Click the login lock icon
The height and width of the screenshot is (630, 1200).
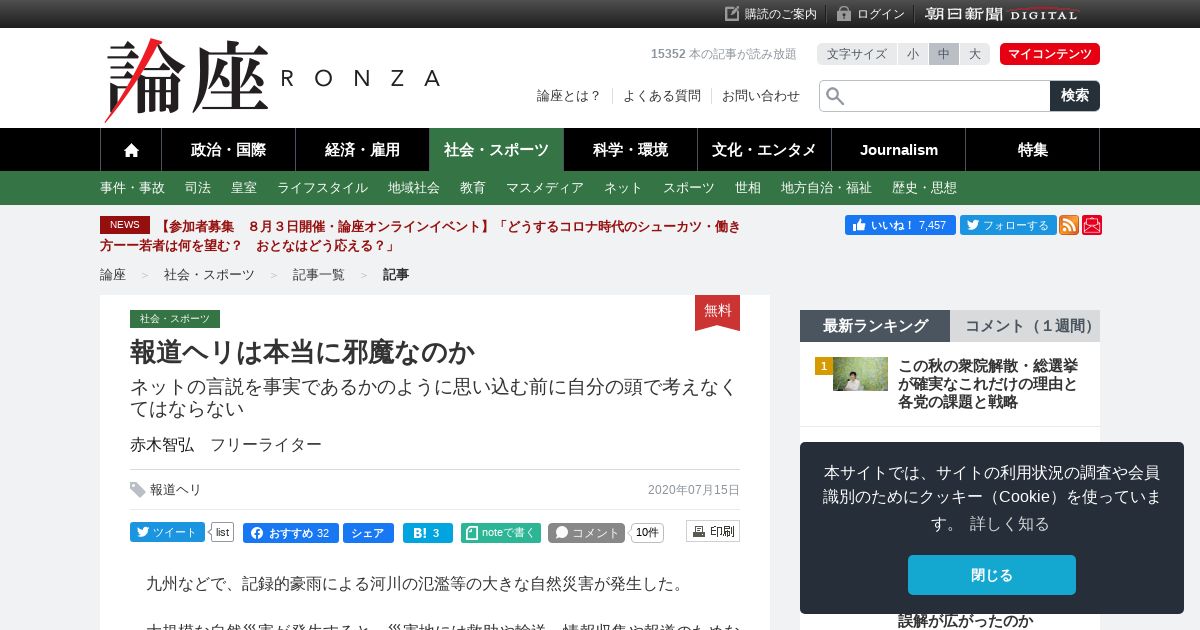844,14
